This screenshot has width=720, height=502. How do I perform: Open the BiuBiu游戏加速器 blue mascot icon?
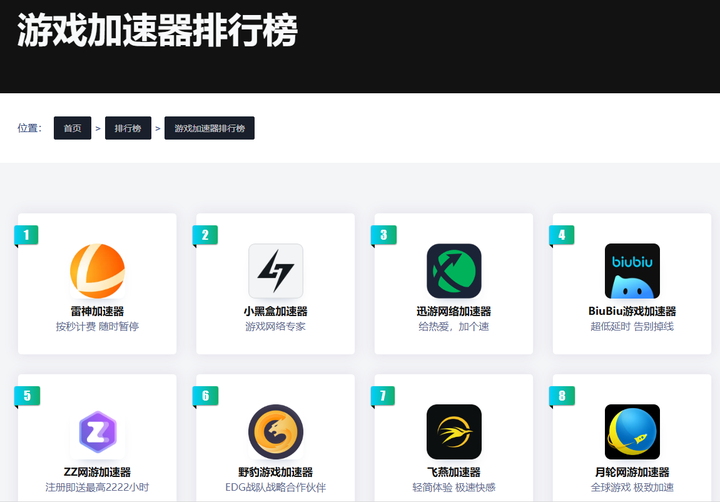[632, 271]
